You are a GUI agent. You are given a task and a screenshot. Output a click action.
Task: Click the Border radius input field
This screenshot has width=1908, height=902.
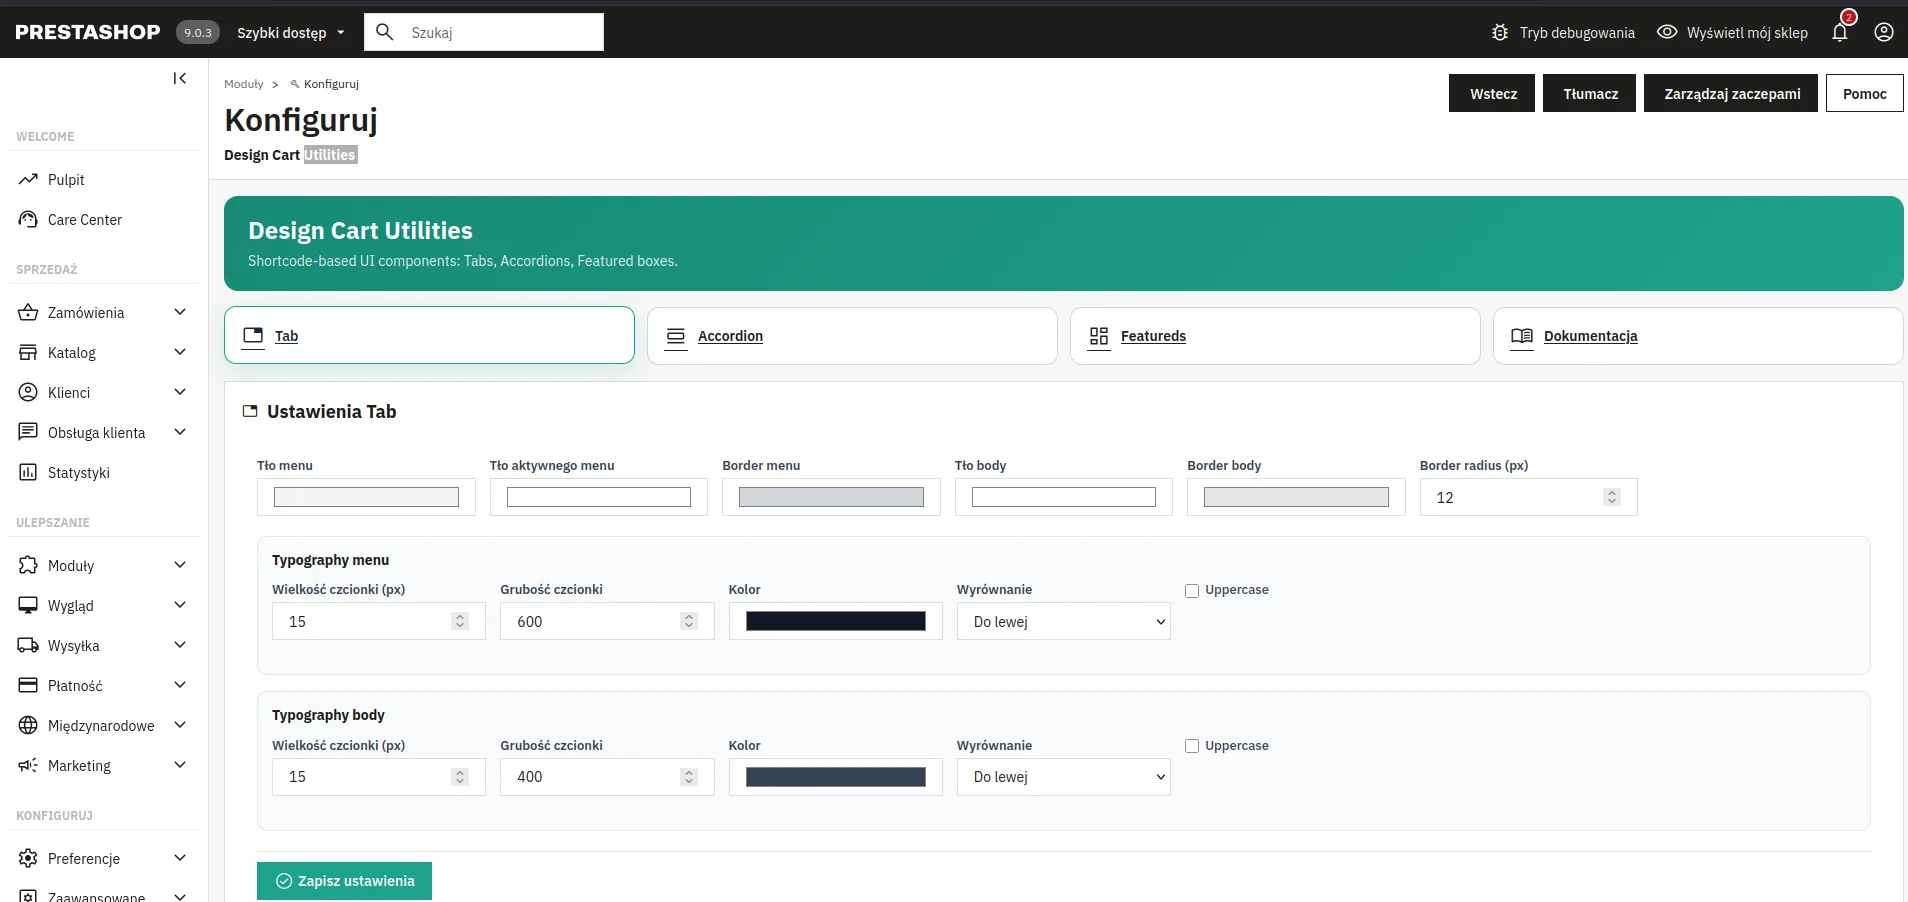[x=1528, y=497]
